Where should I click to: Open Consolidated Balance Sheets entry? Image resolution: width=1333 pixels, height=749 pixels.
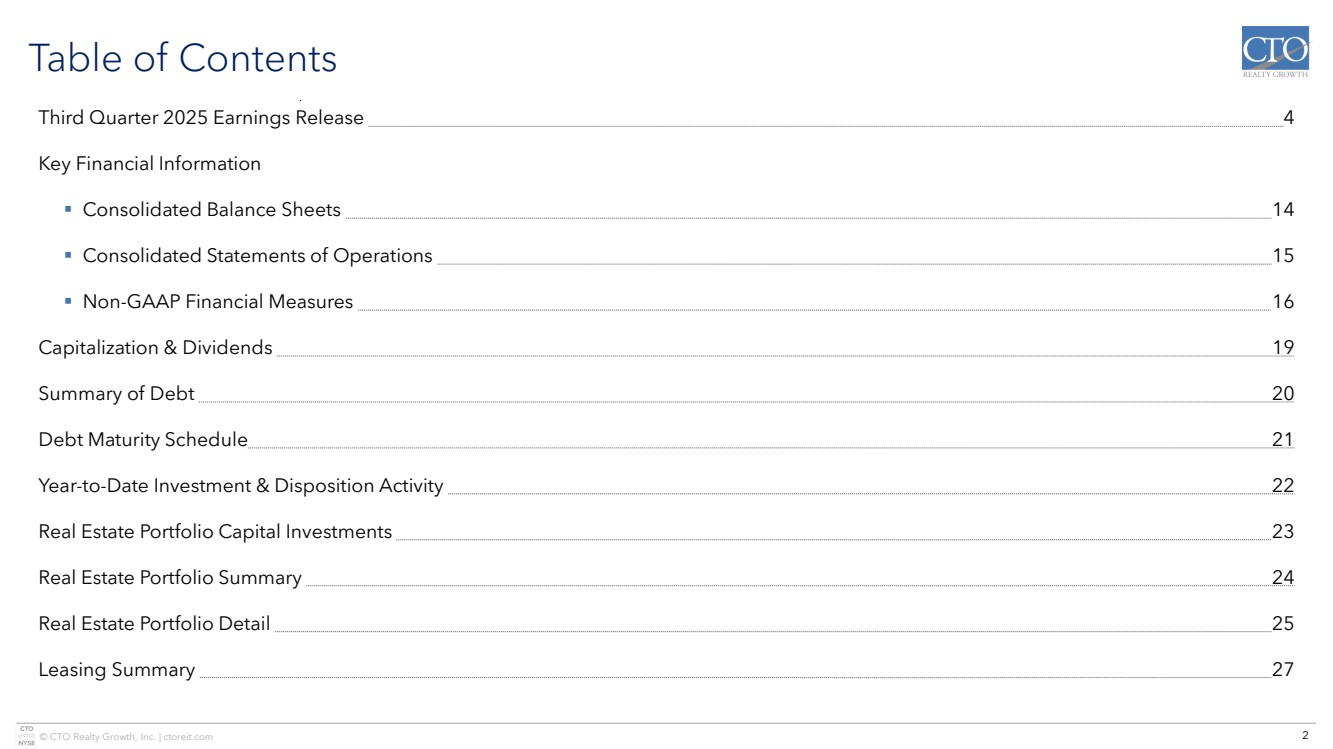[211, 210]
